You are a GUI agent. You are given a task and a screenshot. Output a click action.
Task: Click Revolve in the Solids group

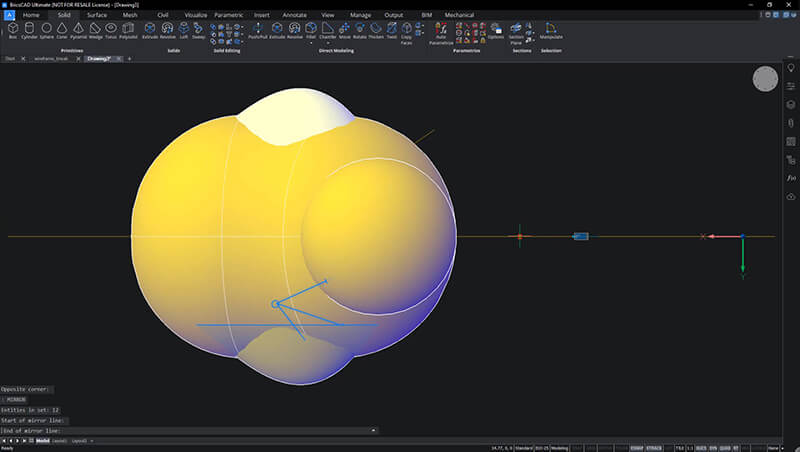(167, 30)
